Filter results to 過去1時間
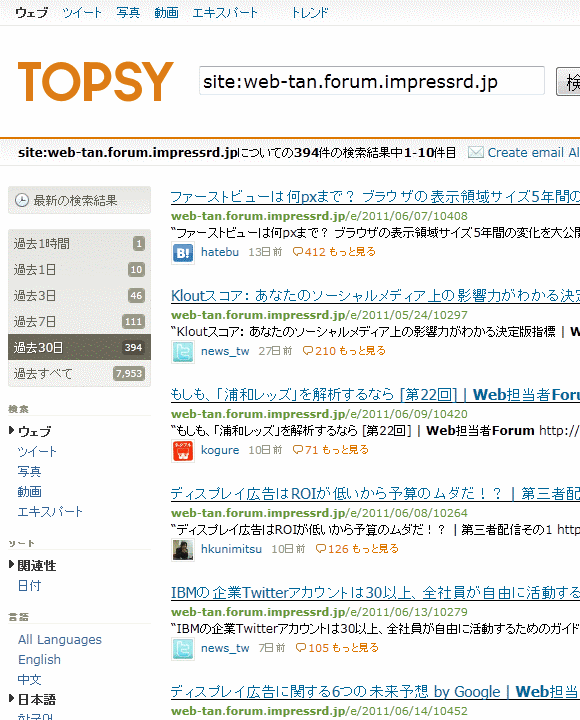Screen dimensions: 580x720 tap(79, 243)
